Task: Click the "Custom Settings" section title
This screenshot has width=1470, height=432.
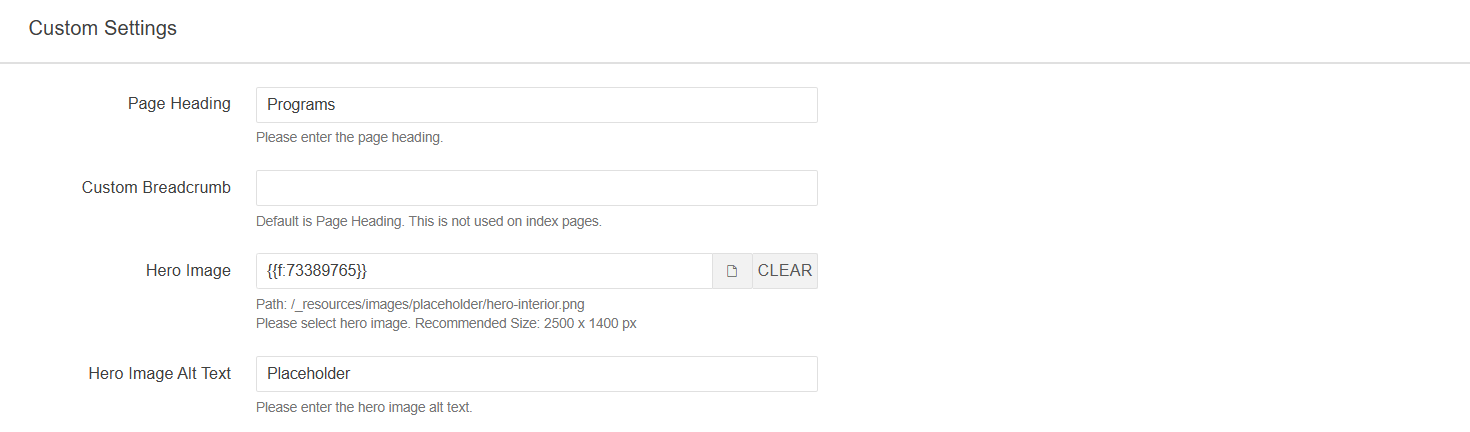Action: coord(103,29)
